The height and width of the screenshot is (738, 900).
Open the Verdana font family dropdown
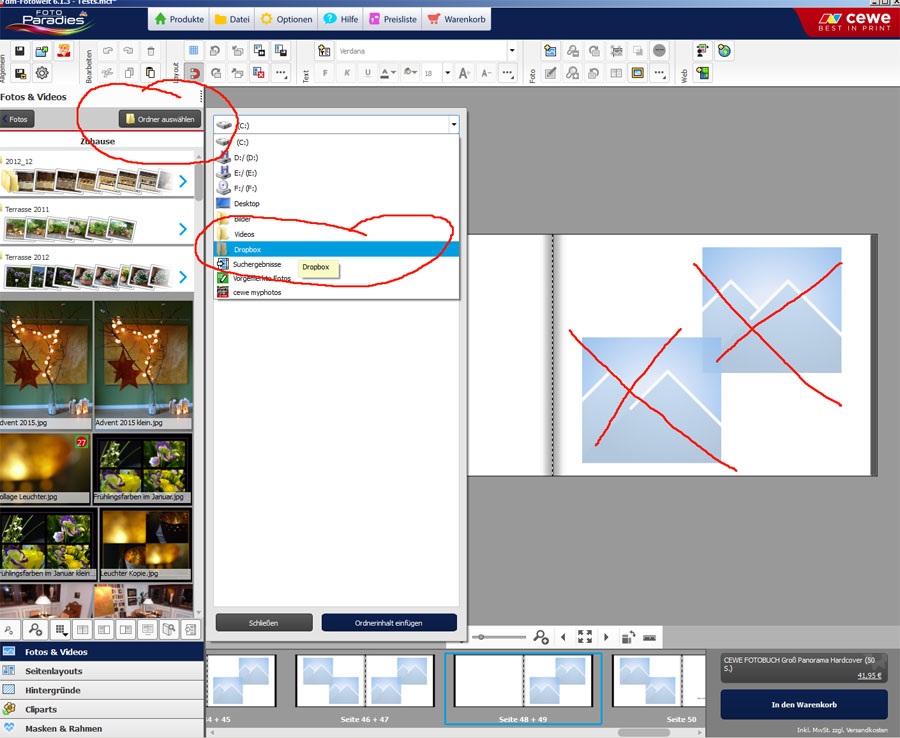[x=512, y=51]
